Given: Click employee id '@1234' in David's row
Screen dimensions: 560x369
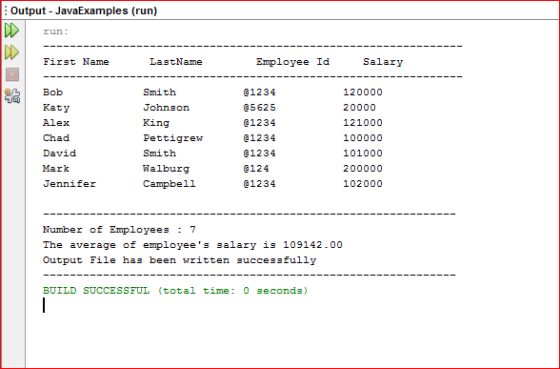Looking at the screenshot, I should coord(260,153).
